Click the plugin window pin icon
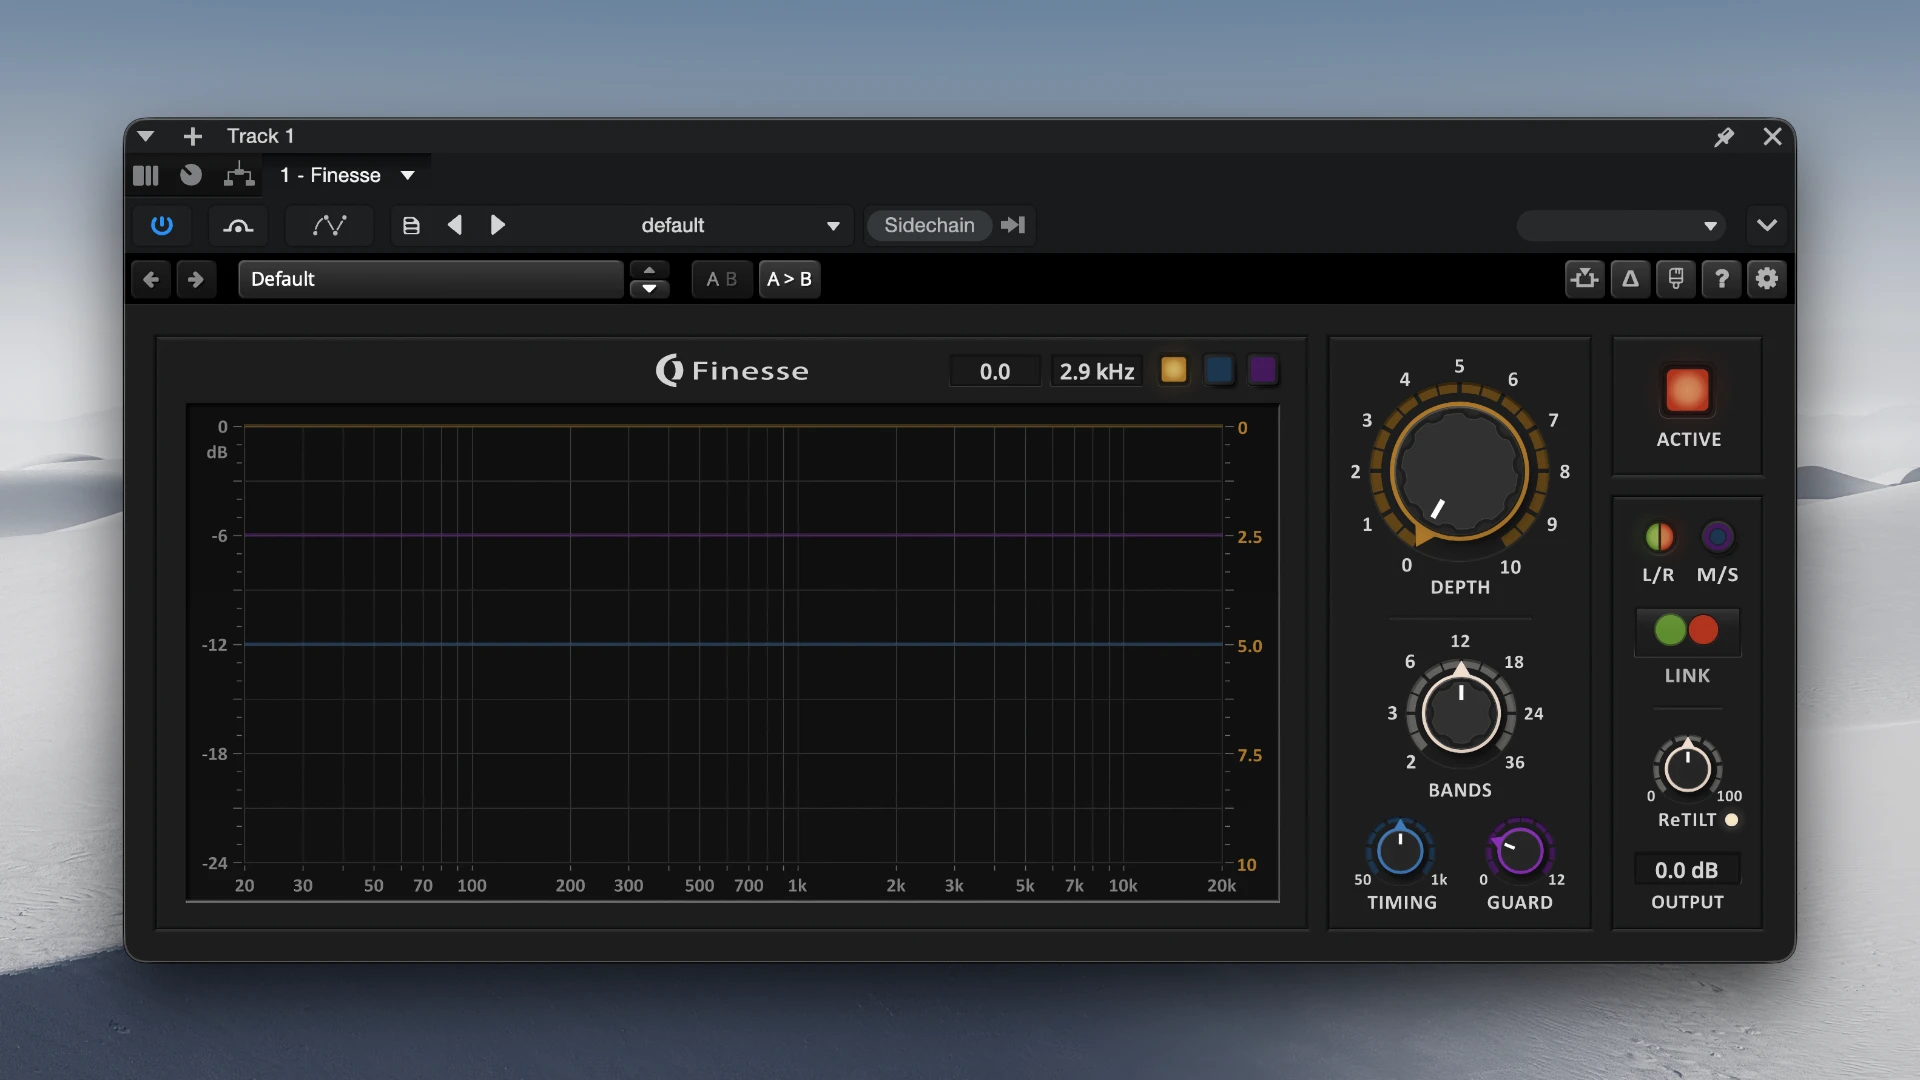 tap(1724, 137)
